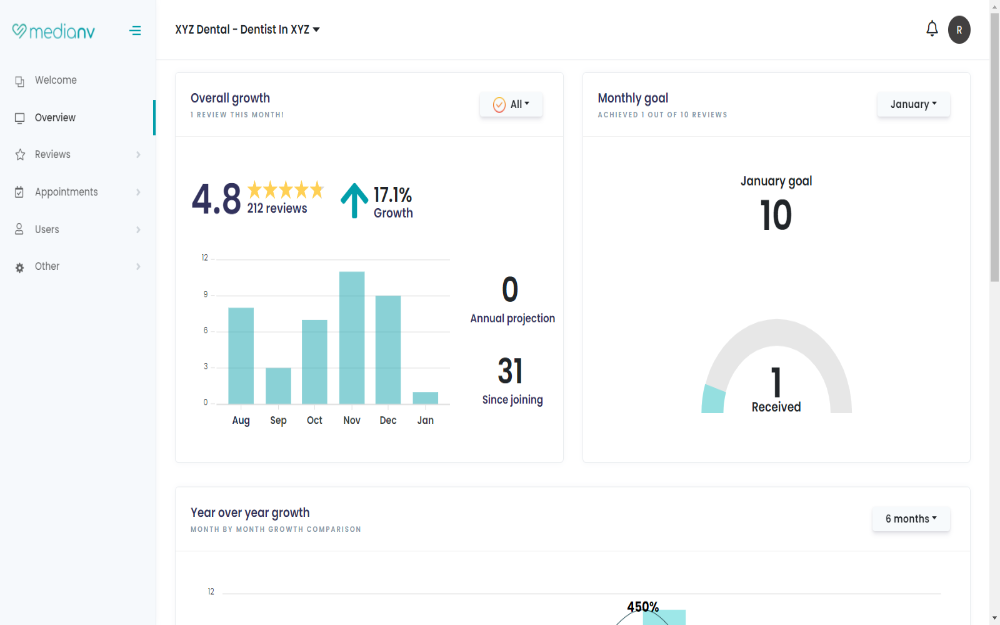Image resolution: width=1000 pixels, height=625 pixels.
Task: Open the 6 months range dropdown
Action: click(910, 519)
